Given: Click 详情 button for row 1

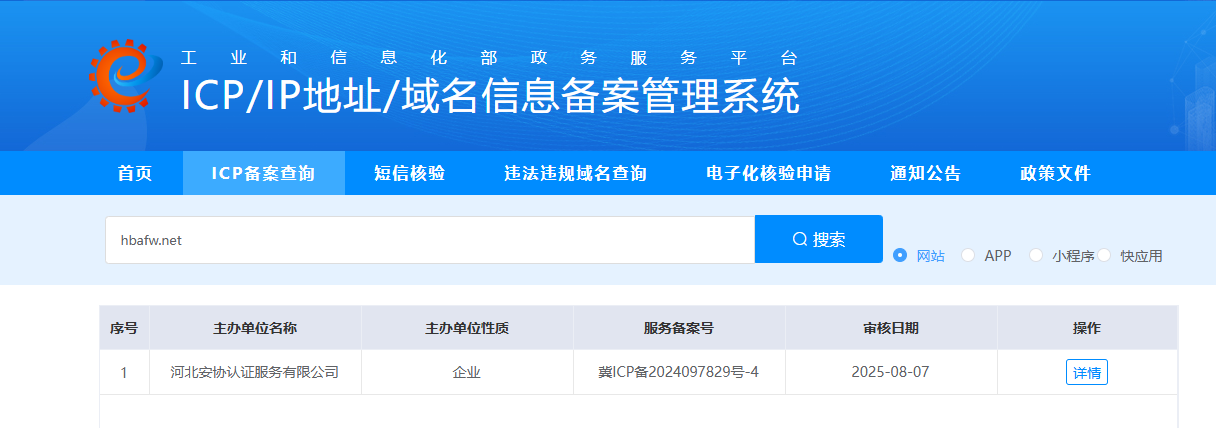Looking at the screenshot, I should point(1086,372).
